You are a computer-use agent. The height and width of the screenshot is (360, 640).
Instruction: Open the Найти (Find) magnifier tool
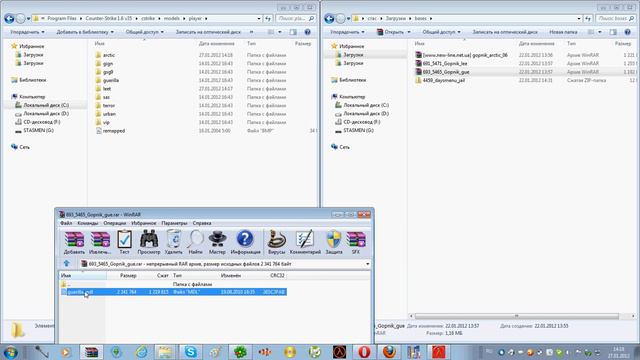click(196, 242)
